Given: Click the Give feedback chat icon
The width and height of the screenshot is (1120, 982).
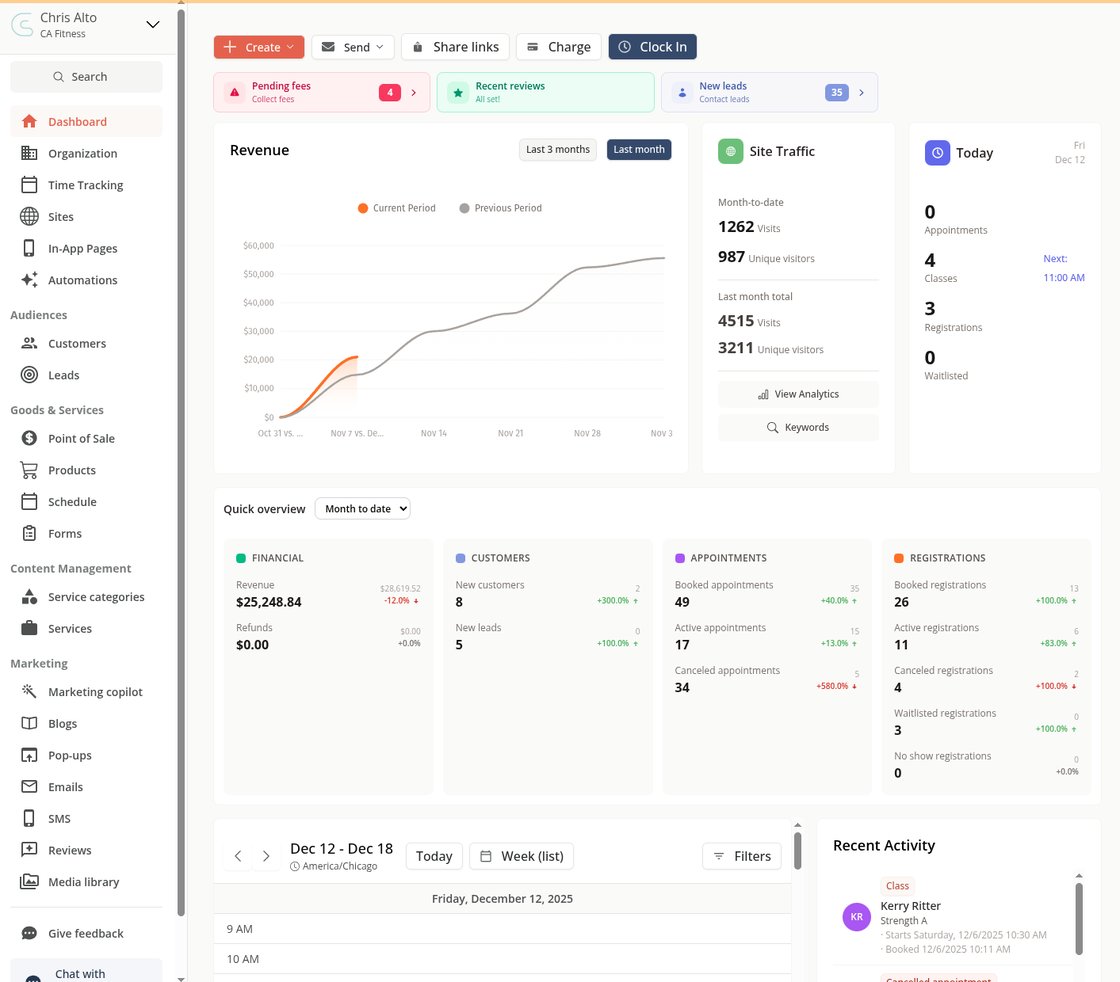Looking at the screenshot, I should [x=29, y=933].
